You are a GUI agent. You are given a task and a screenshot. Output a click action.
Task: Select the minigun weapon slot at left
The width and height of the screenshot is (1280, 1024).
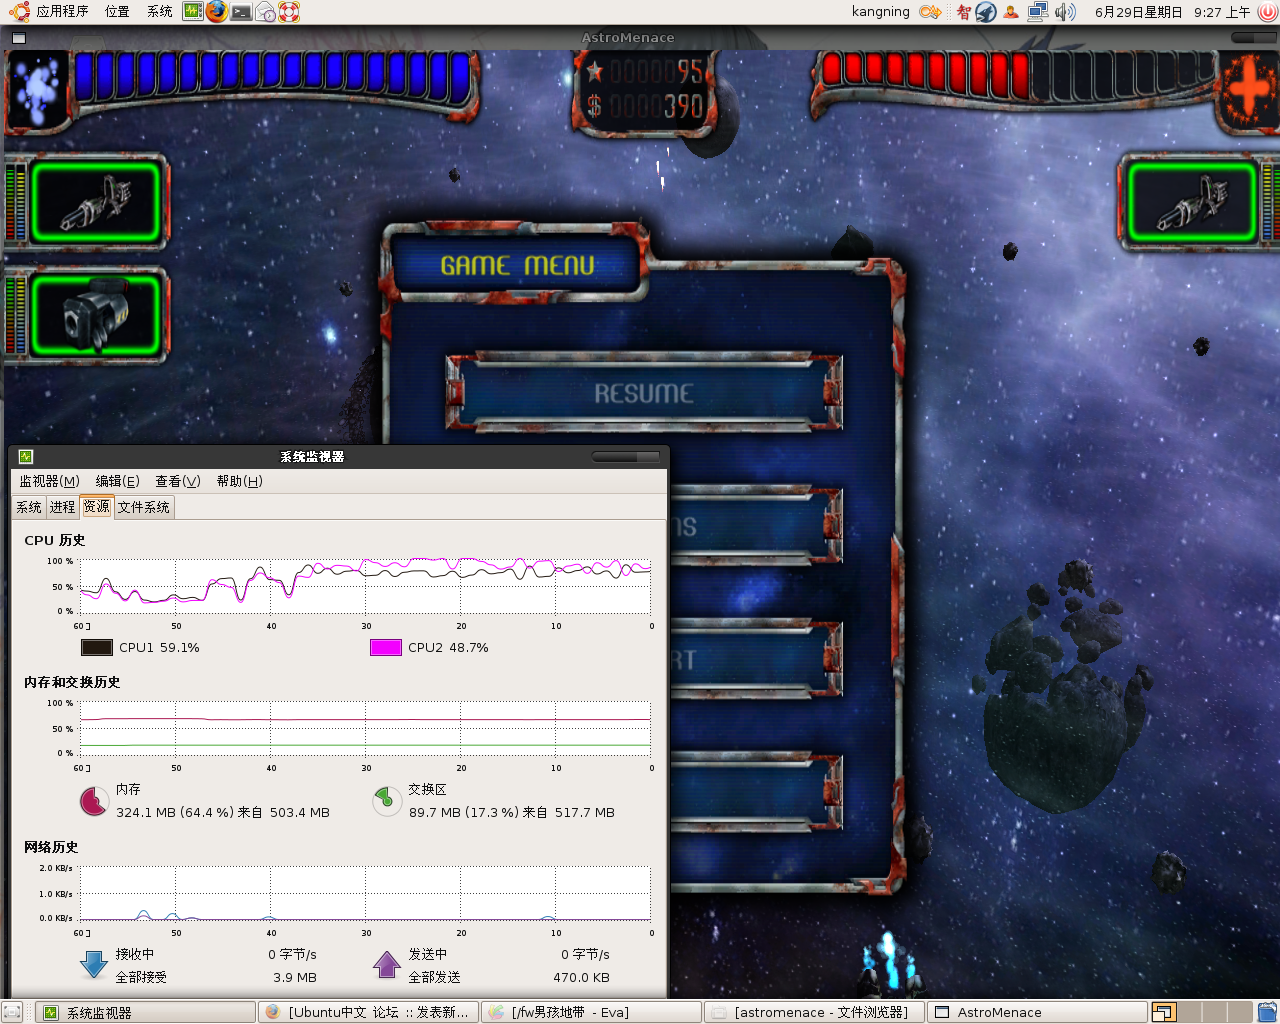click(96, 203)
